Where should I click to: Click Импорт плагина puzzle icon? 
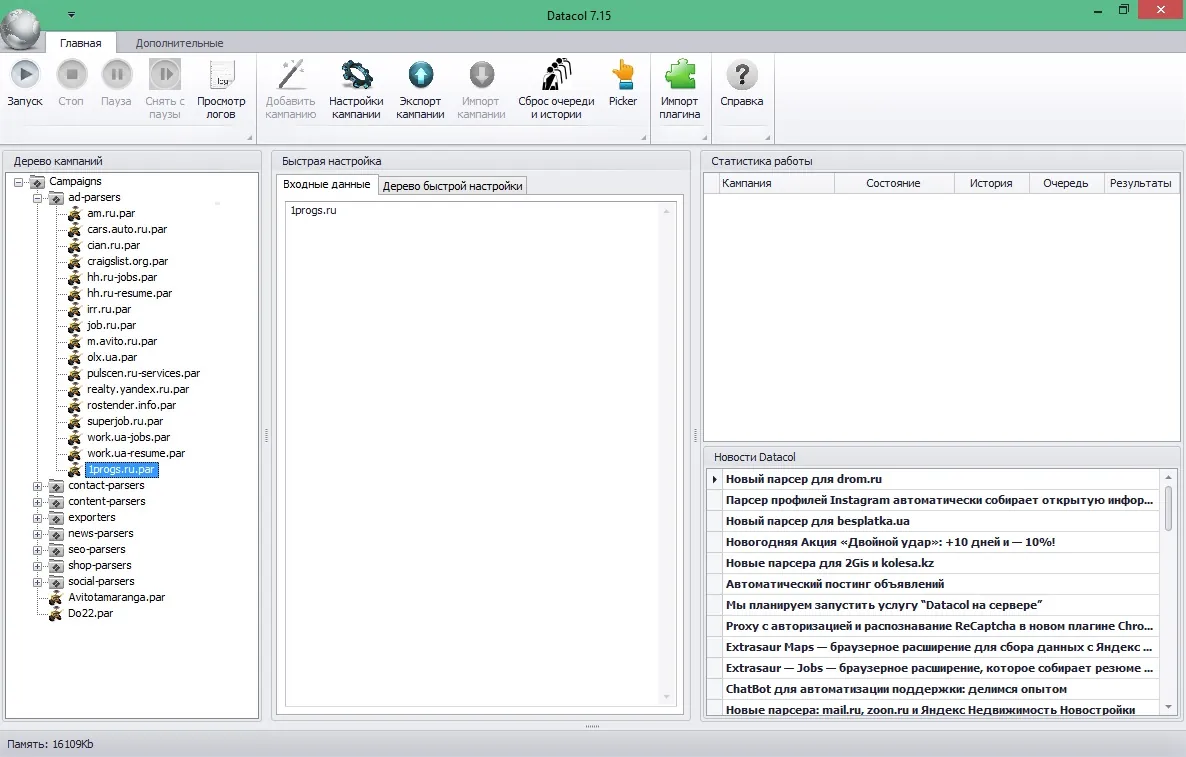679,75
